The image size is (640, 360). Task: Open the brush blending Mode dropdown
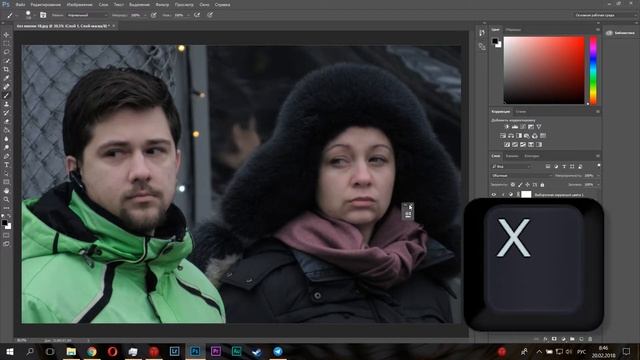(87, 15)
